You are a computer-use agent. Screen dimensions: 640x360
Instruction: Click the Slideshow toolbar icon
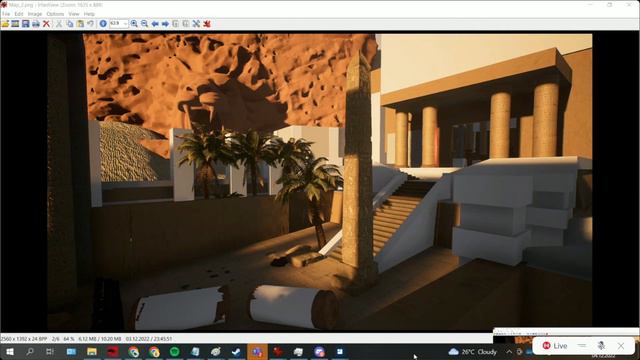(x=15, y=24)
